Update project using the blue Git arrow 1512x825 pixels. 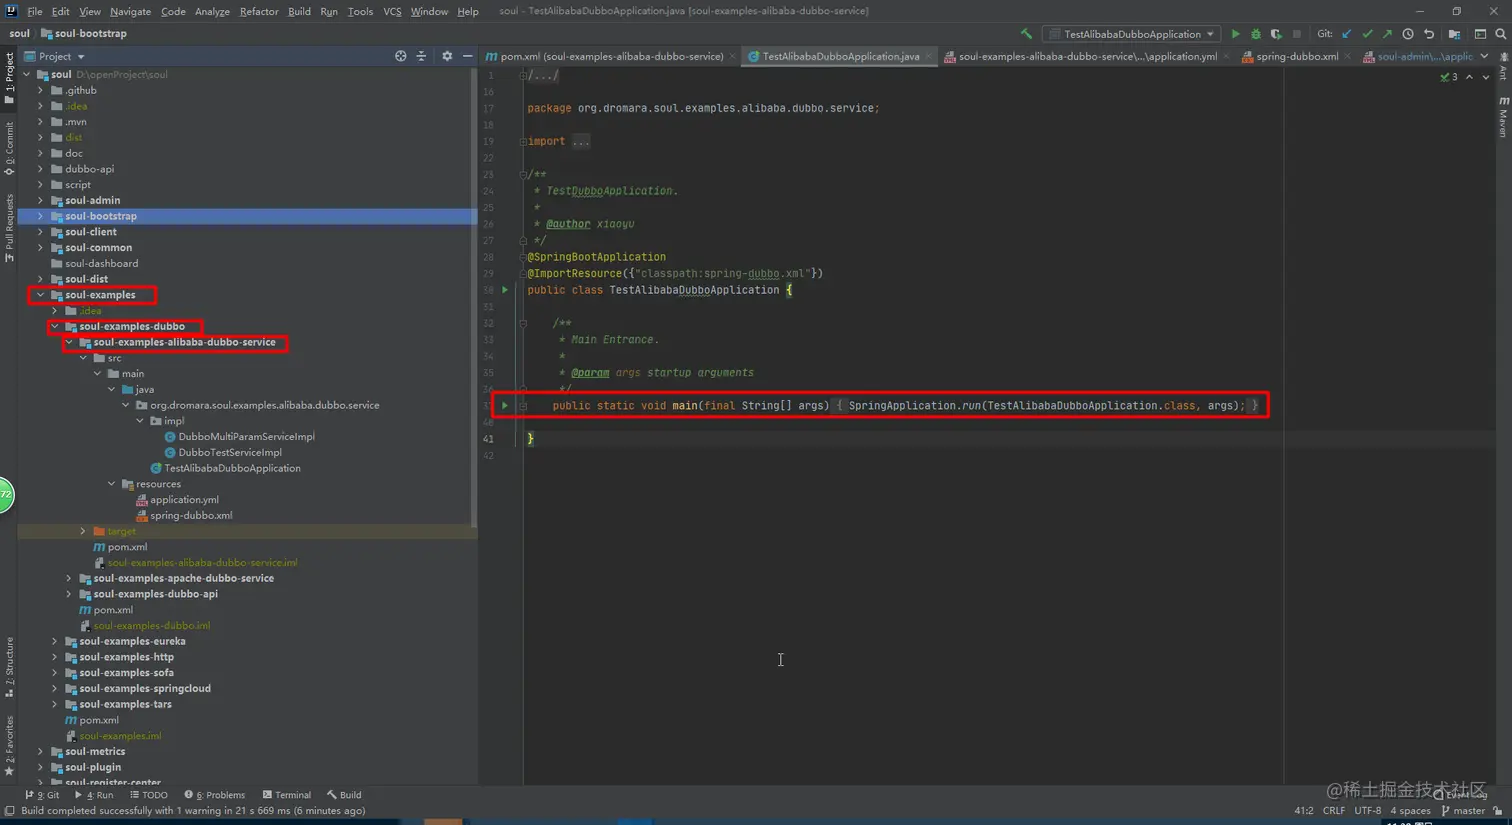[1347, 34]
